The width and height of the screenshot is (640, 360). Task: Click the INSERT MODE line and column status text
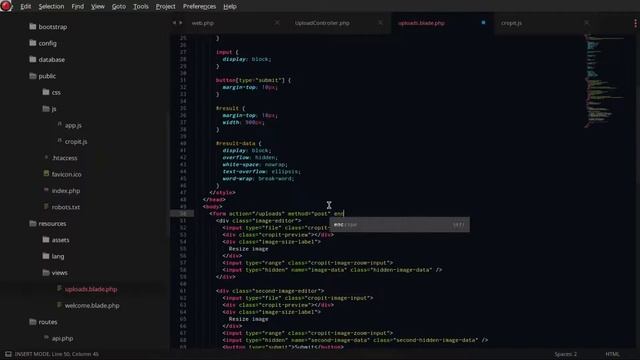pos(57,354)
